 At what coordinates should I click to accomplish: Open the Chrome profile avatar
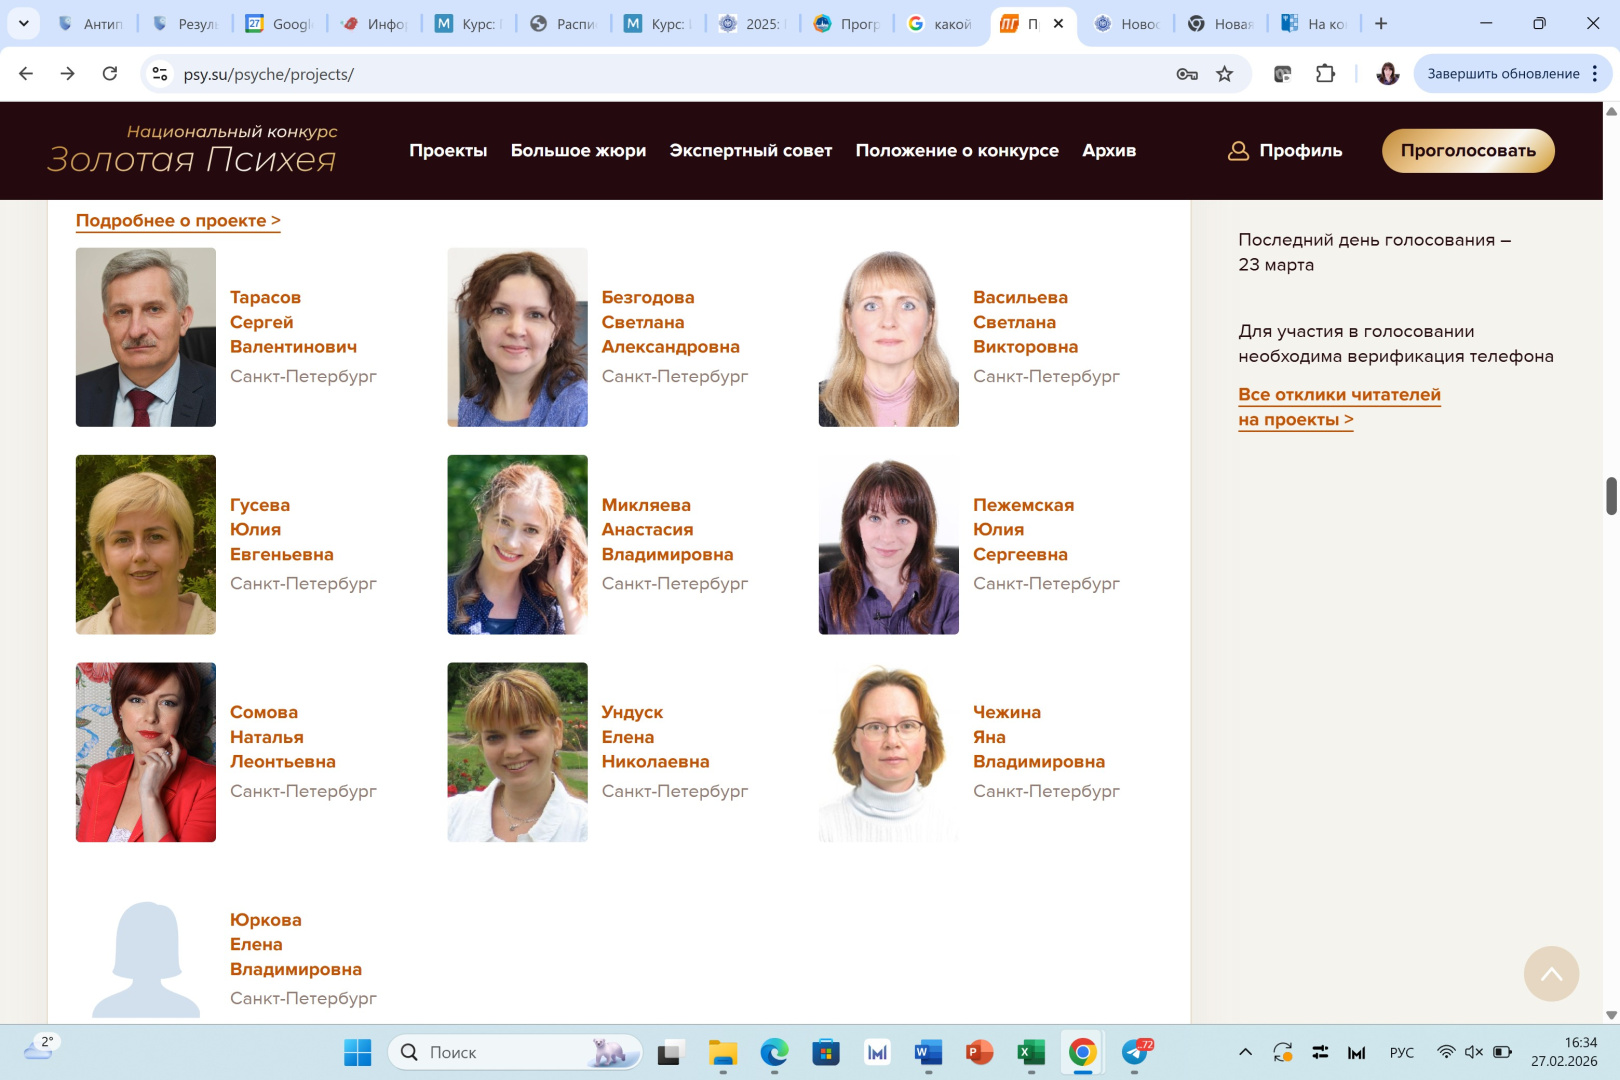(1387, 74)
